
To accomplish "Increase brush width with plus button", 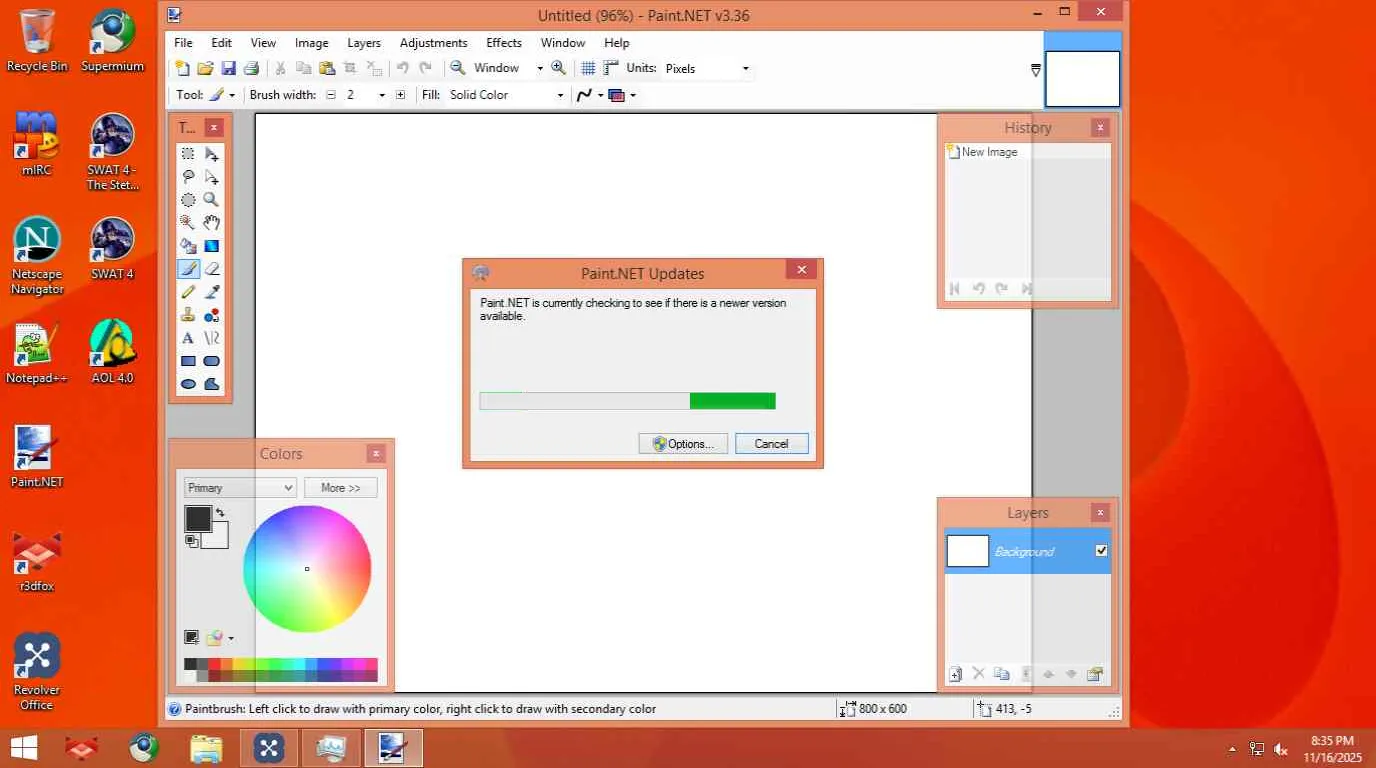I will 401,95.
